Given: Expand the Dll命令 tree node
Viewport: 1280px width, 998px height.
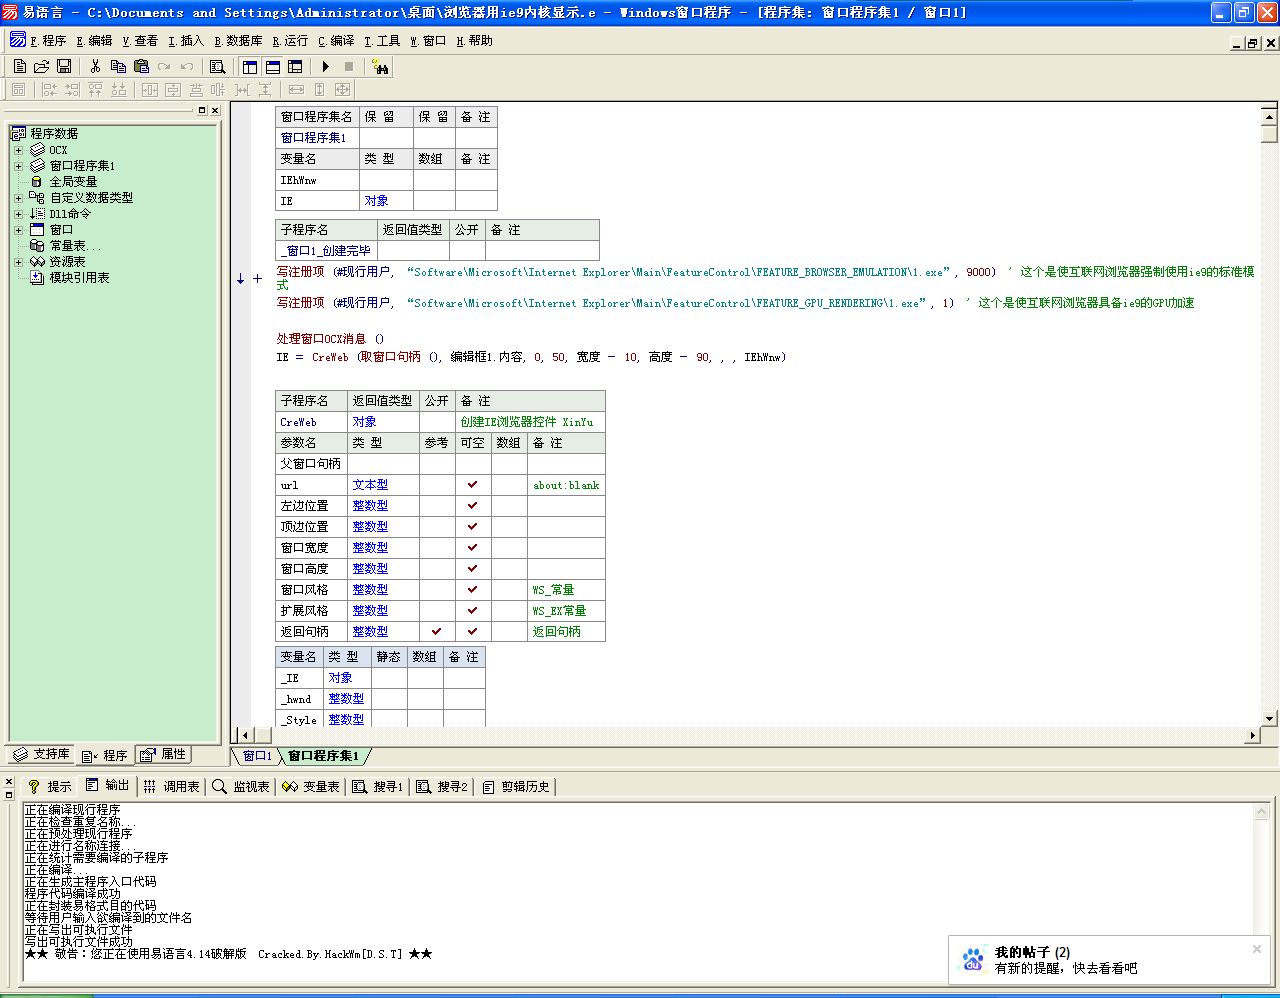Looking at the screenshot, I should coord(18,214).
